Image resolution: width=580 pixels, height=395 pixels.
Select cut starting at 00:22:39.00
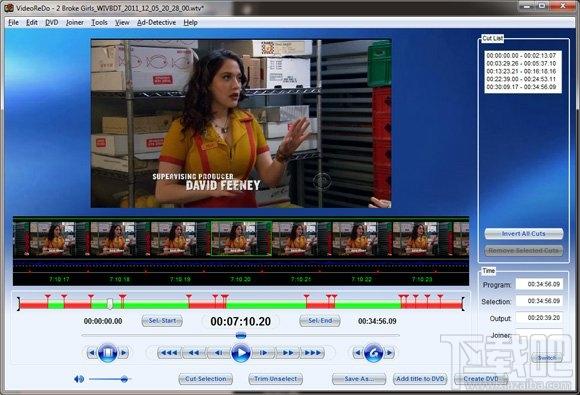(521, 79)
